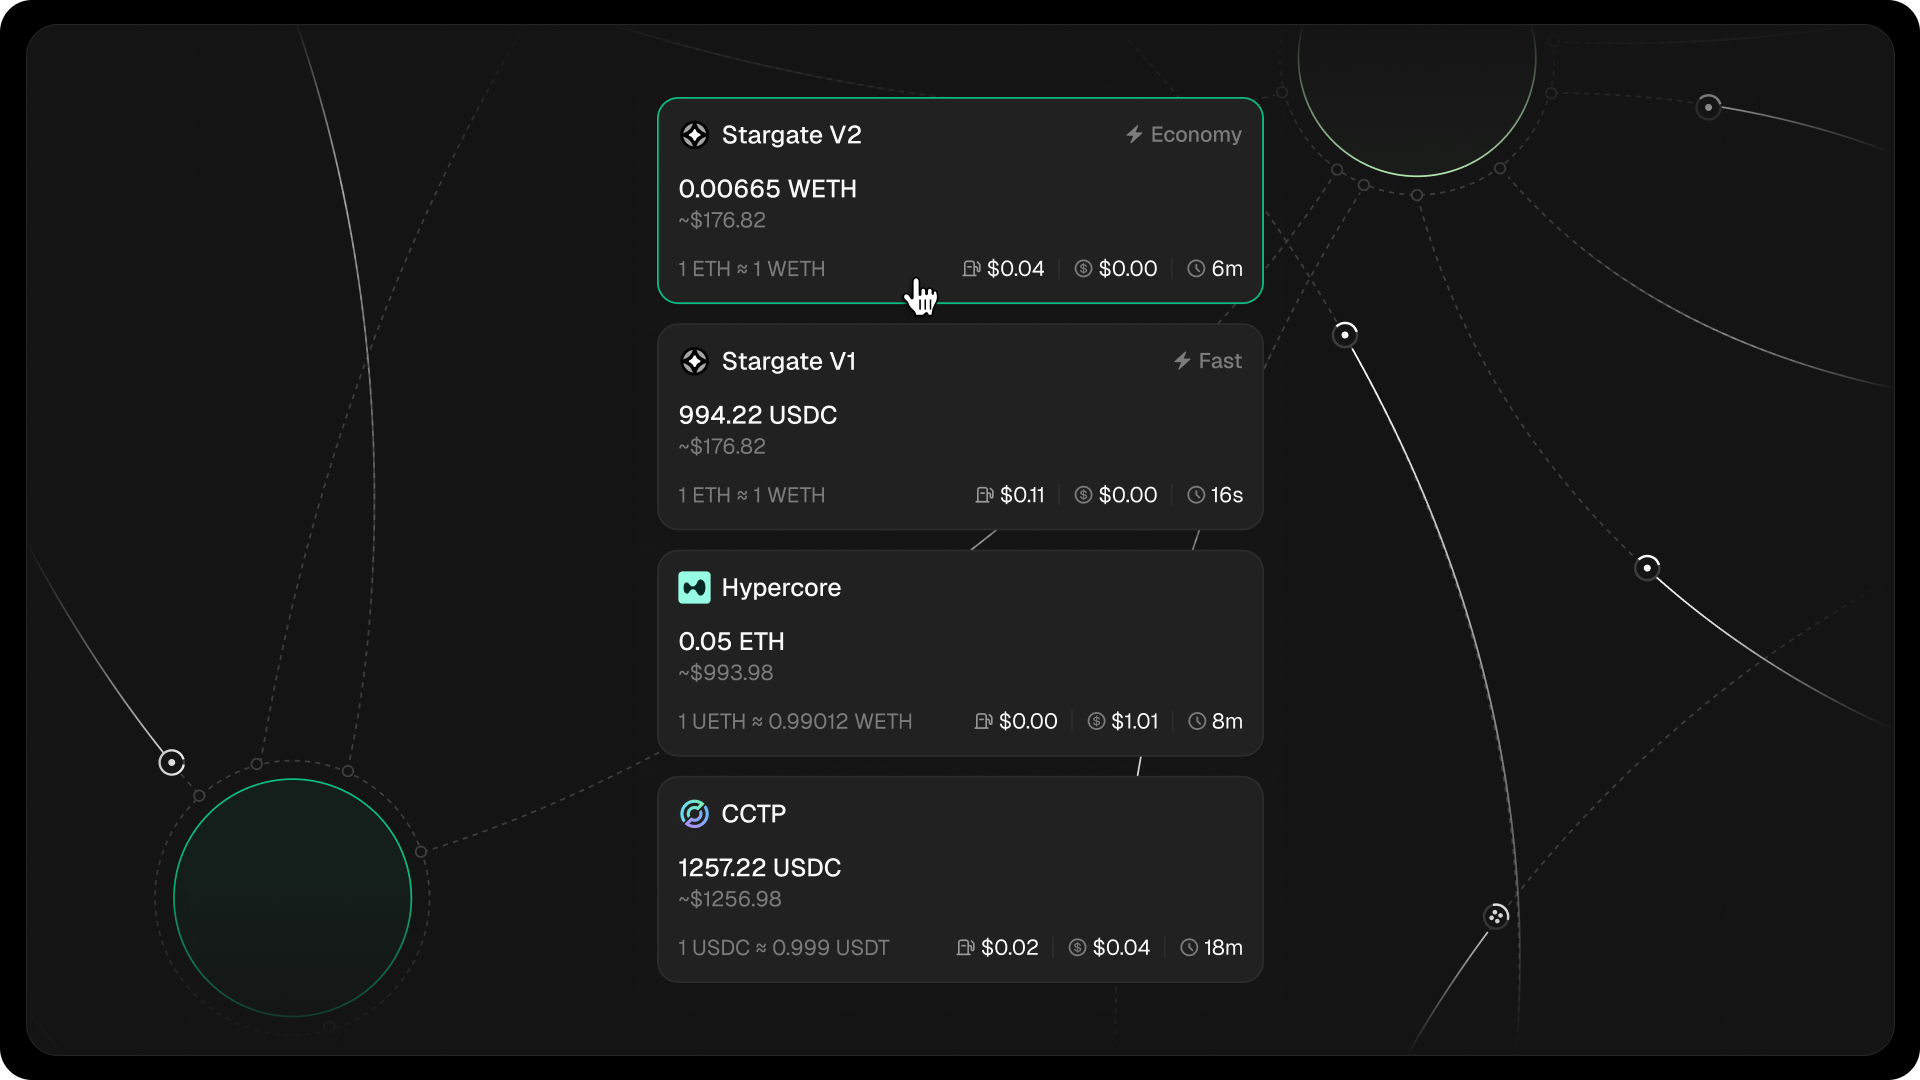Click clock icon beside 8m
Viewport: 1920px width, 1080px height.
coord(1197,721)
